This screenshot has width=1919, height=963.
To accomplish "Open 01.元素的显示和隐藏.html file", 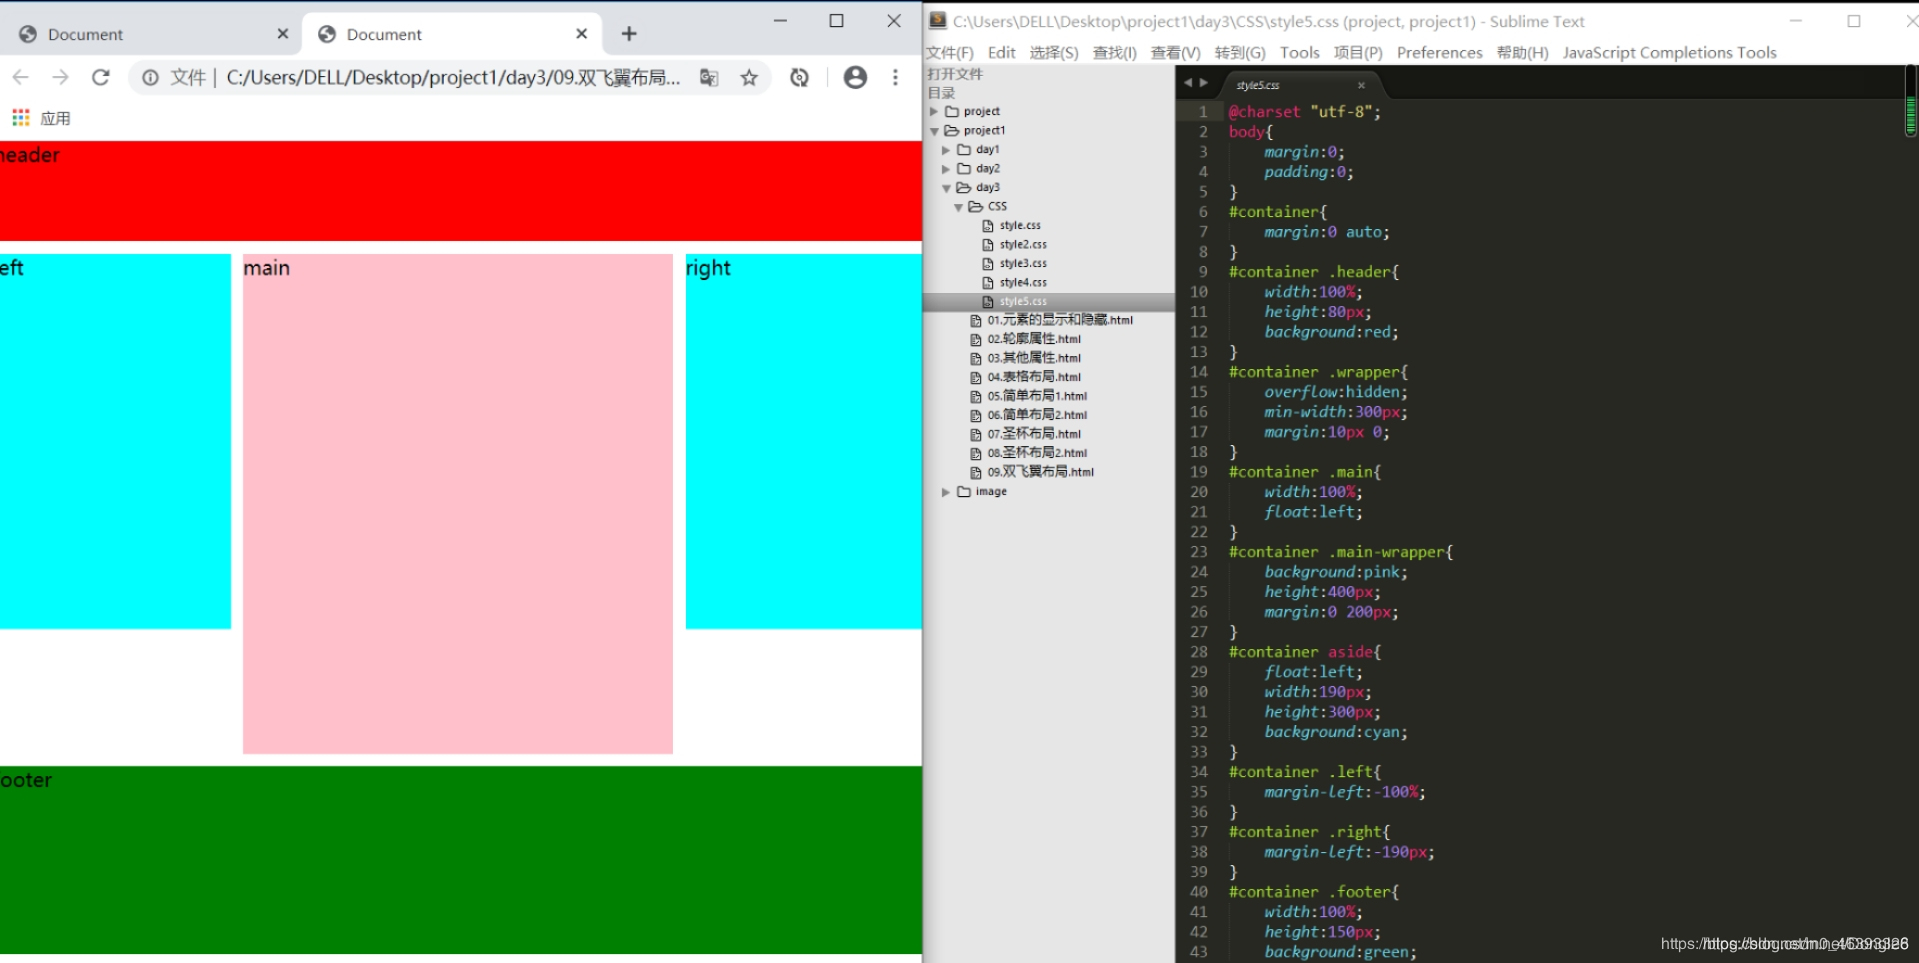I will [1059, 320].
